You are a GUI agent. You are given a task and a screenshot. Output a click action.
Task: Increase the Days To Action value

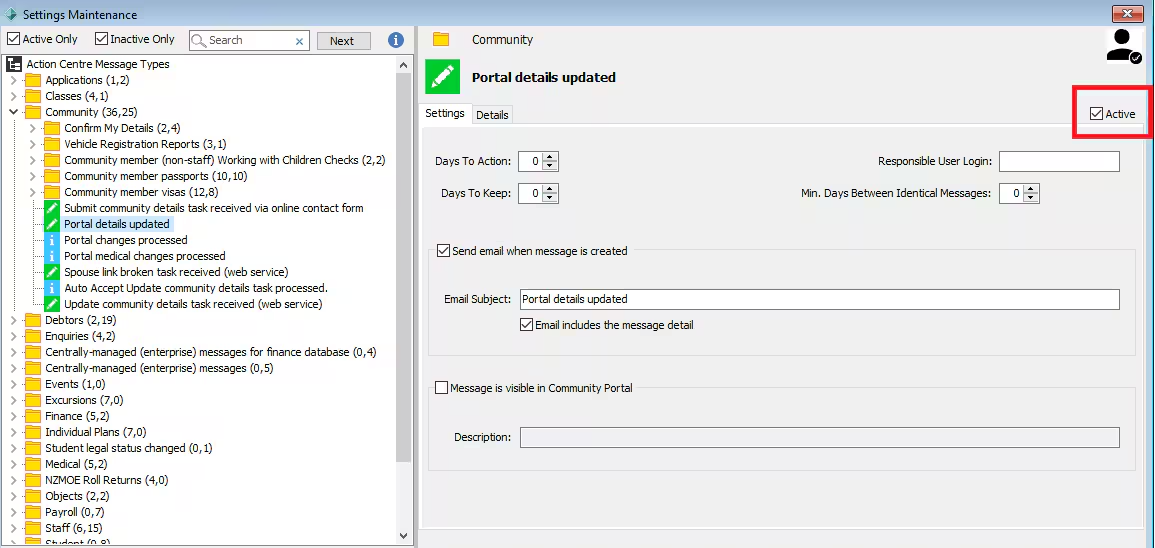click(551, 157)
